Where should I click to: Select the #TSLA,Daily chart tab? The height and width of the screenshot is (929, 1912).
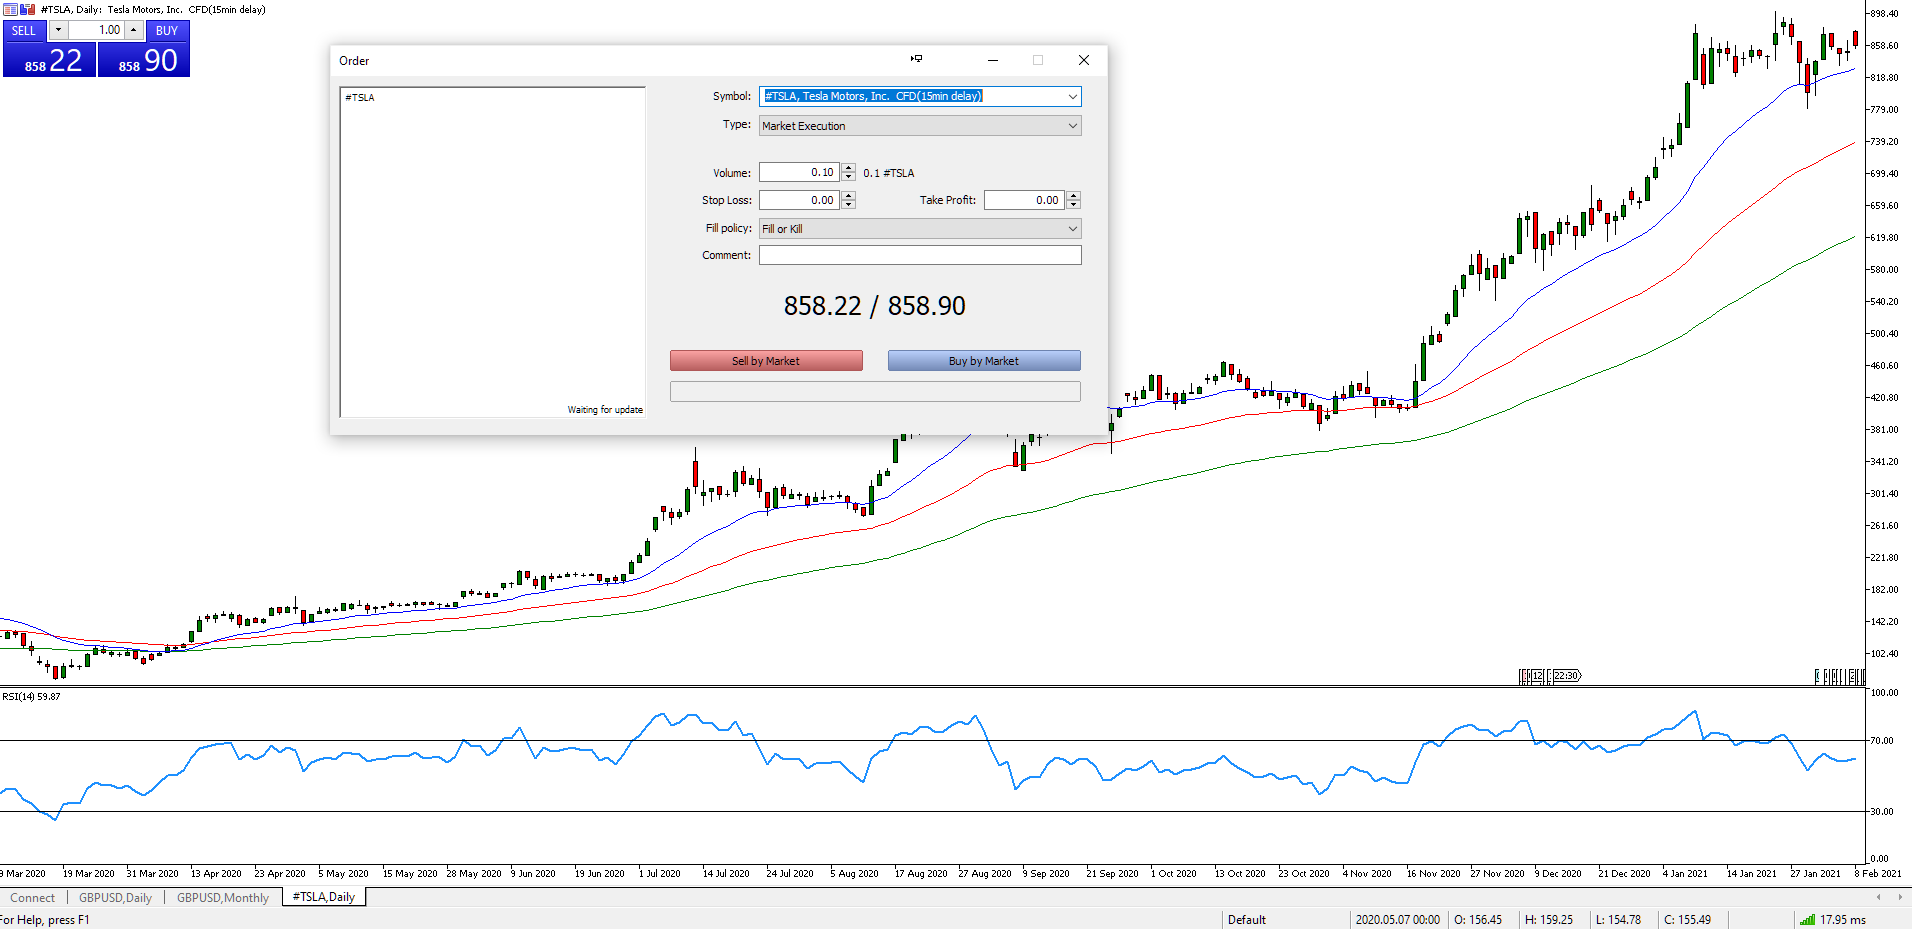coord(323,897)
